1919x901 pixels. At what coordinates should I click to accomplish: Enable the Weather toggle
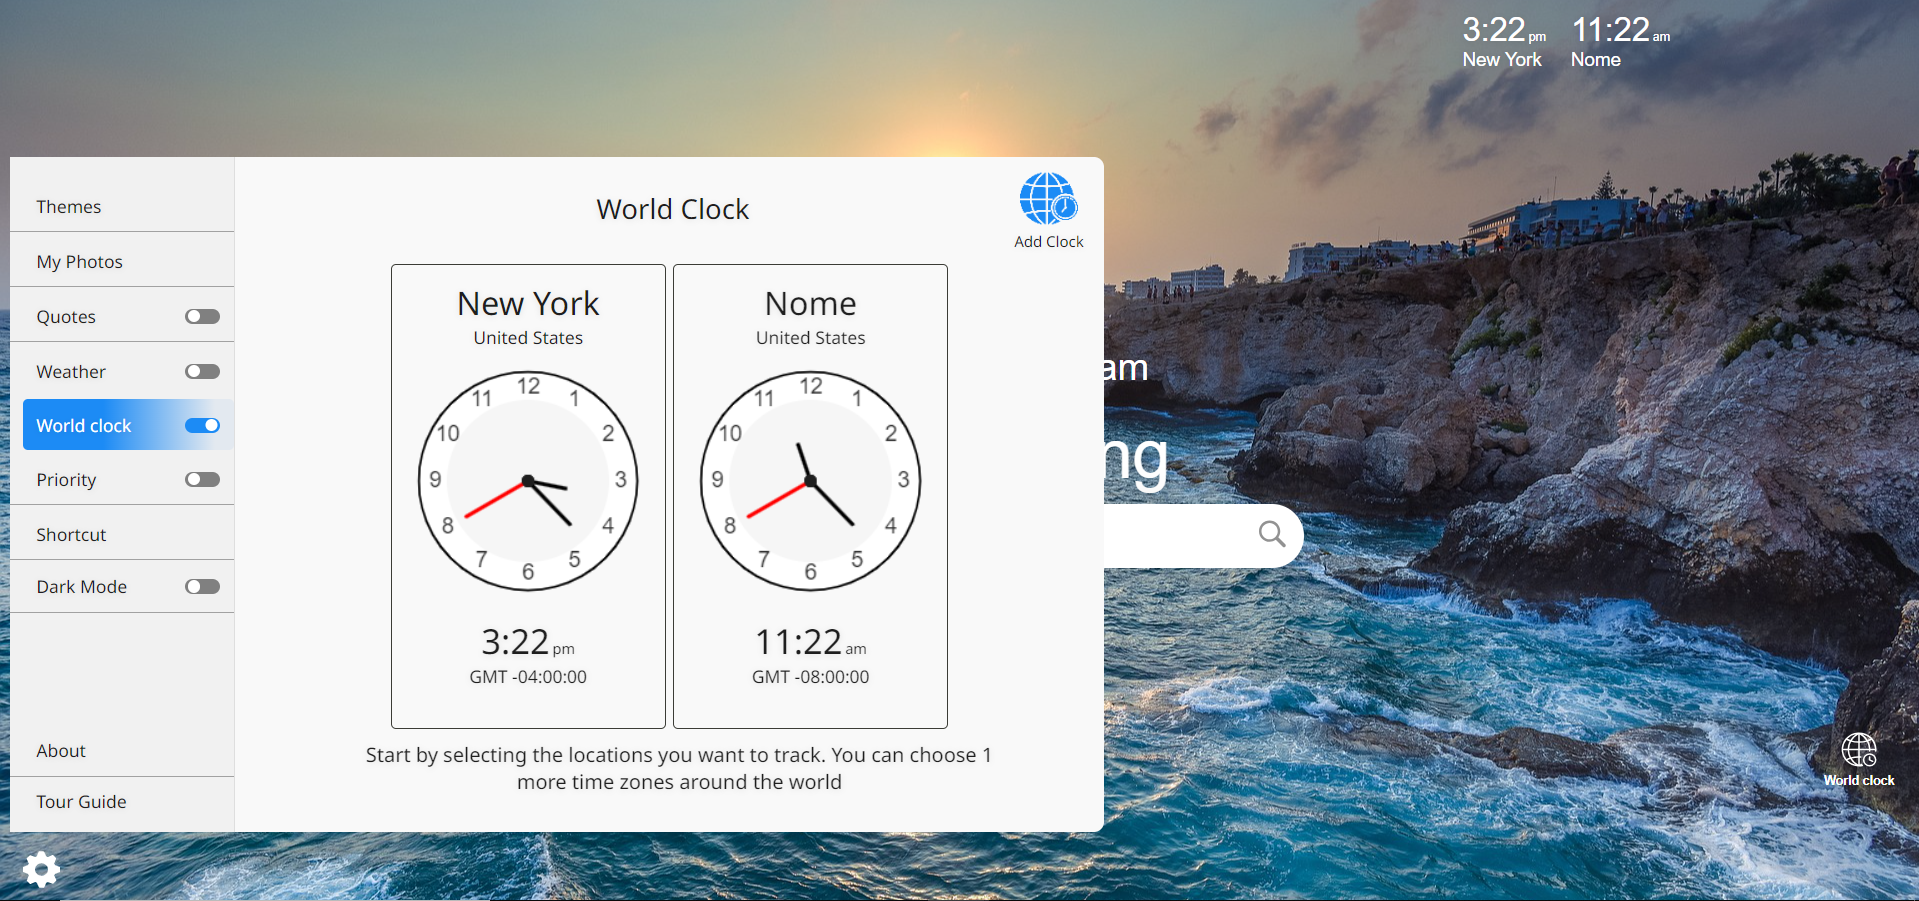(201, 371)
